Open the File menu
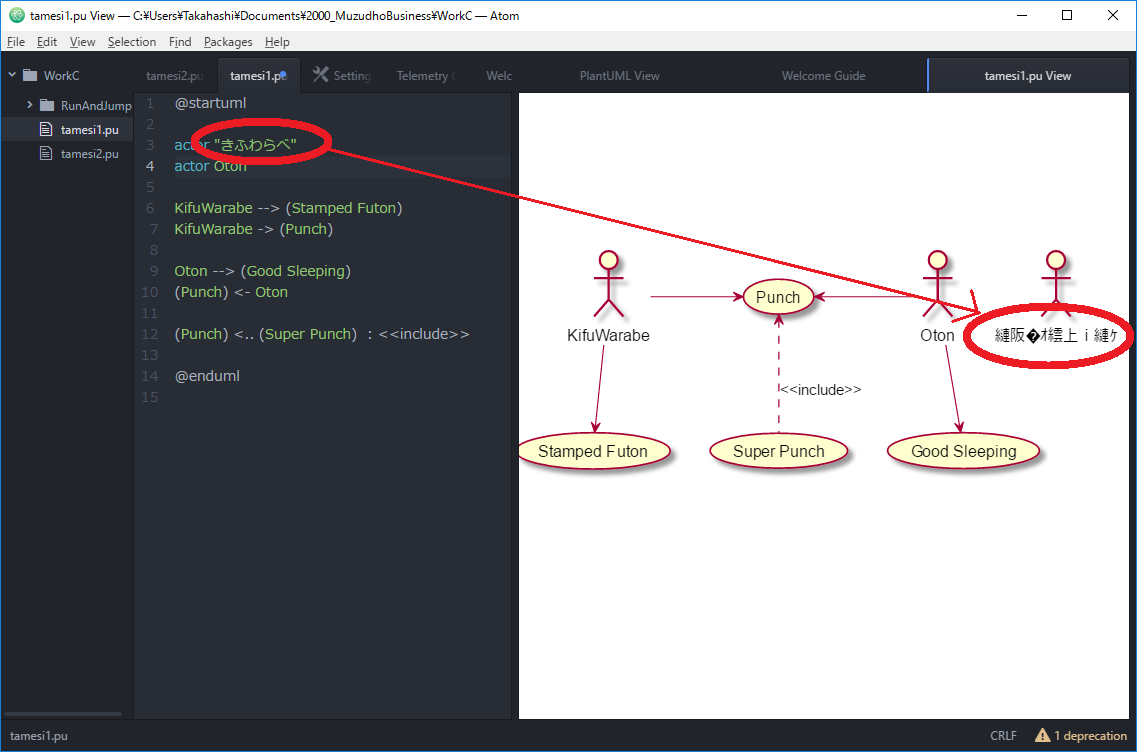 (x=16, y=42)
